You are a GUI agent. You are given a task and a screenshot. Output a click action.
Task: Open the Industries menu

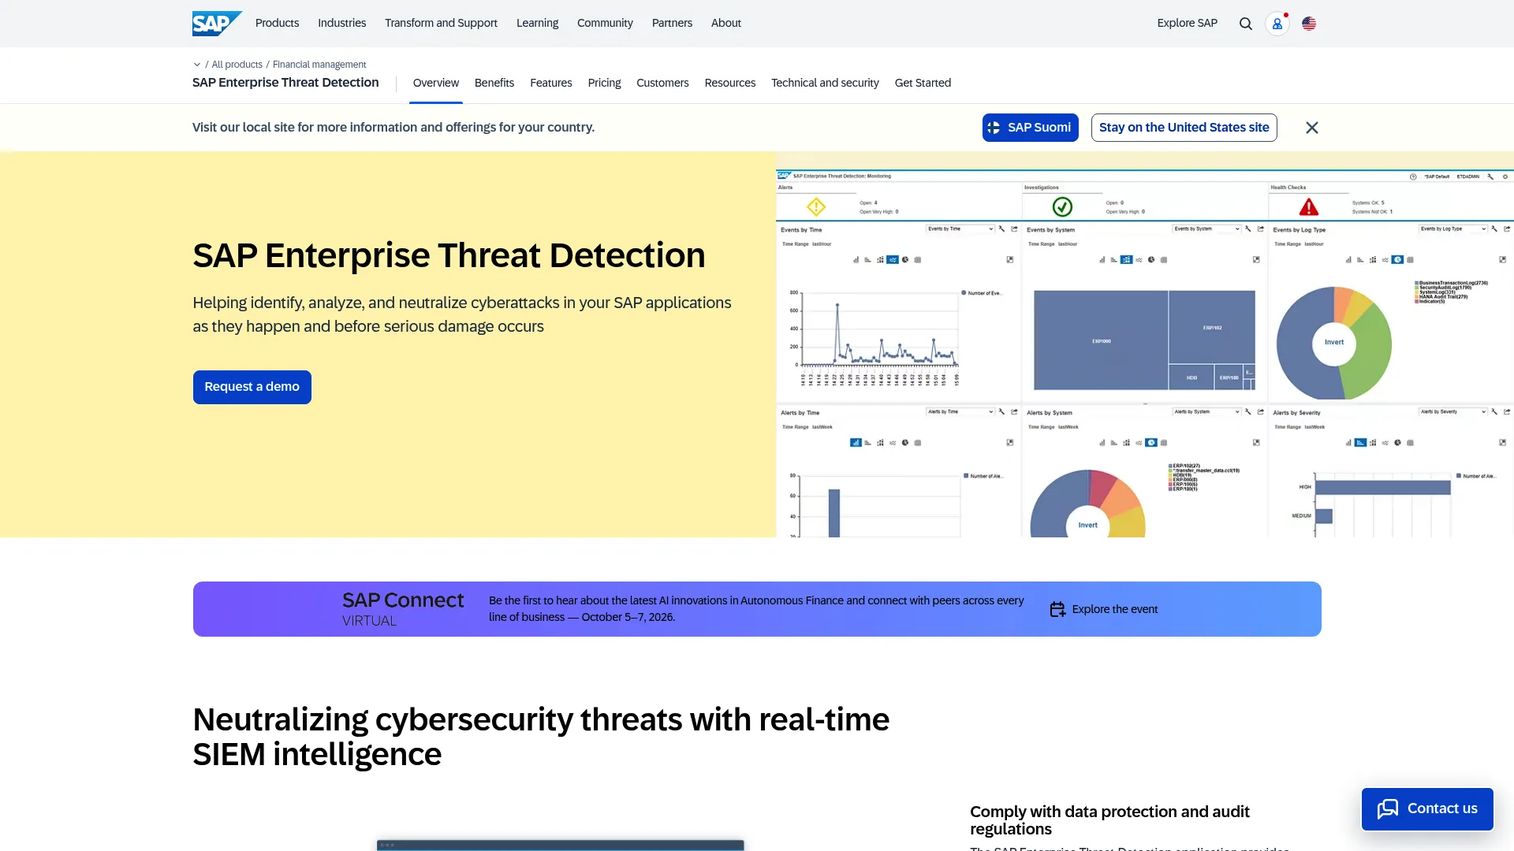[342, 23]
